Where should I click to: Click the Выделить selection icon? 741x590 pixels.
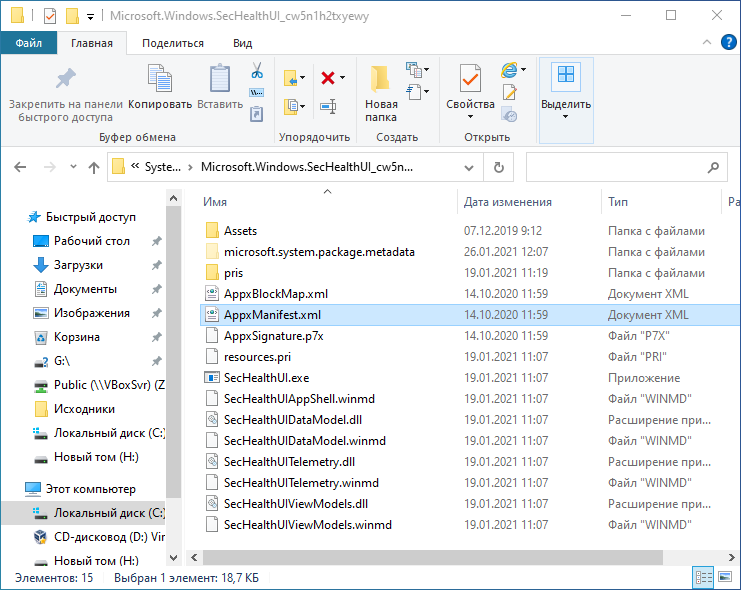click(566, 75)
